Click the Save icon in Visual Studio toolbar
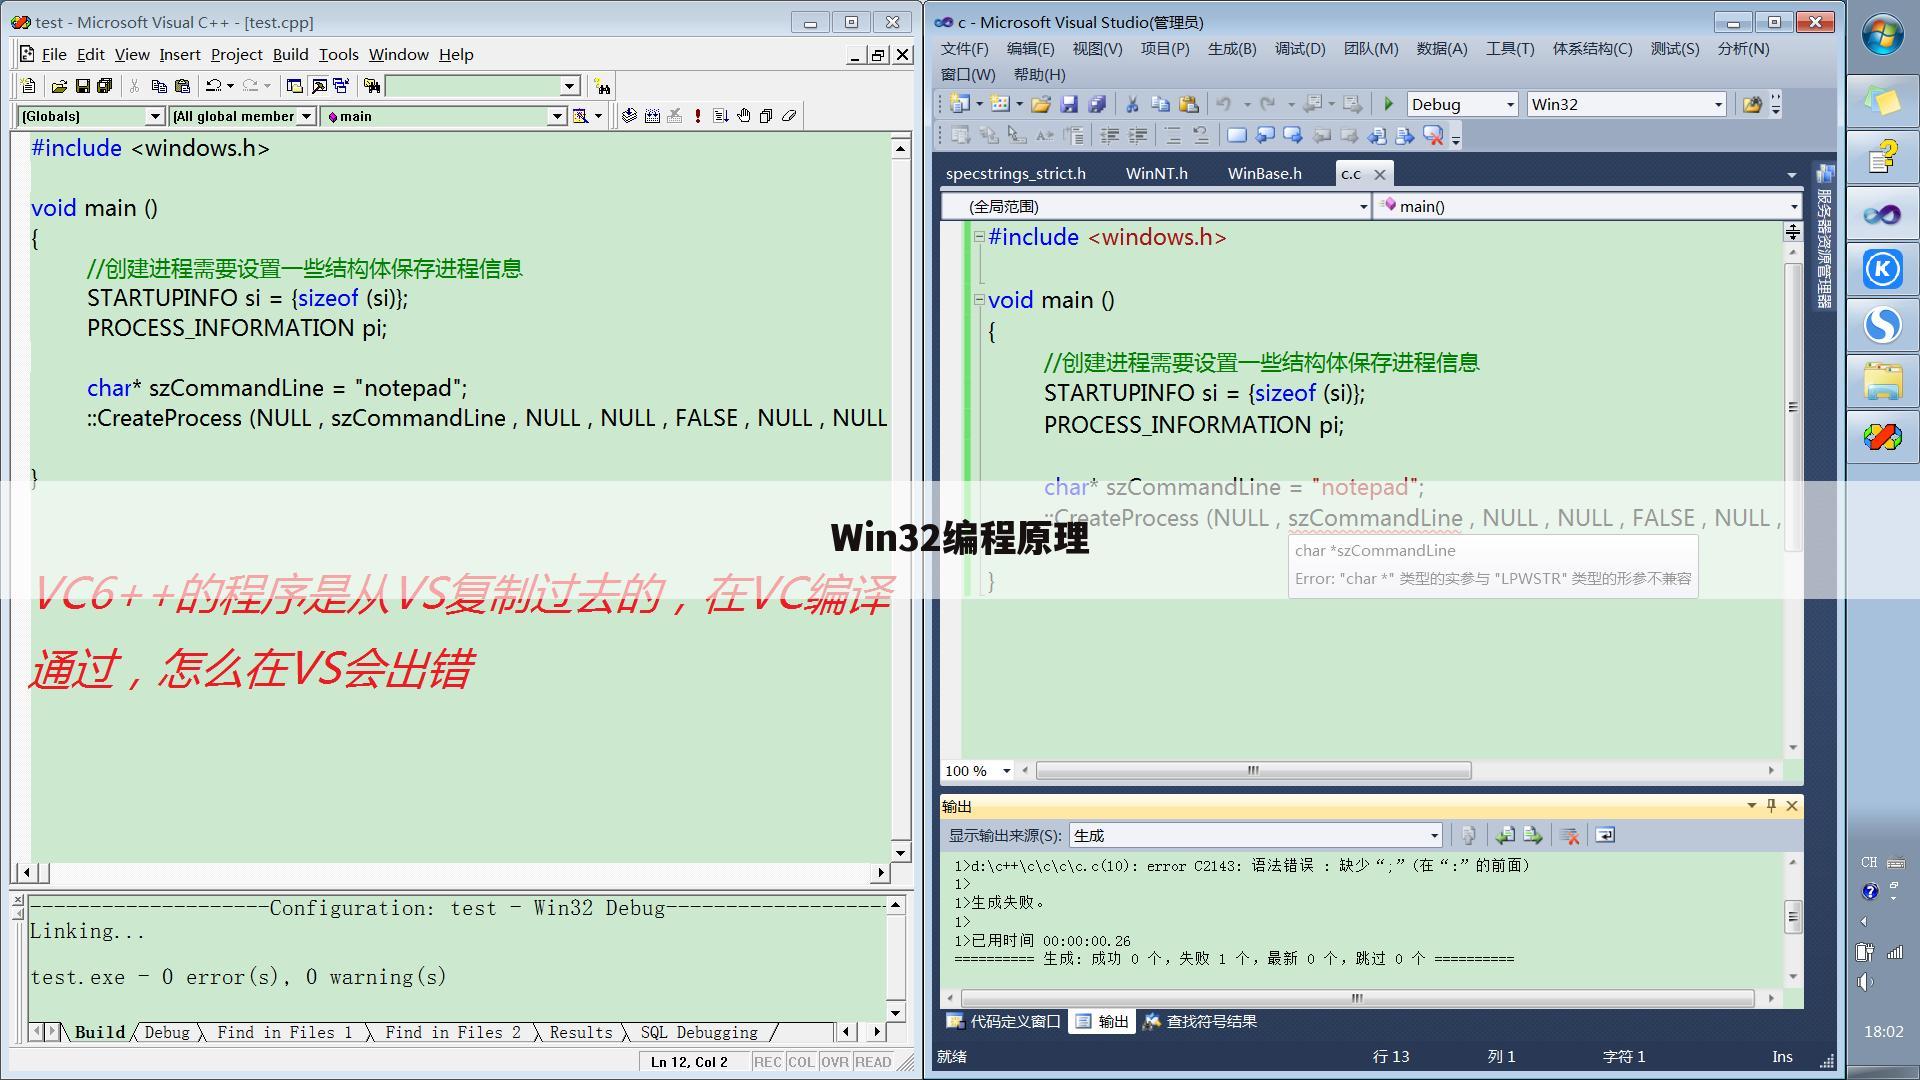The height and width of the screenshot is (1080, 1920). click(x=1069, y=104)
